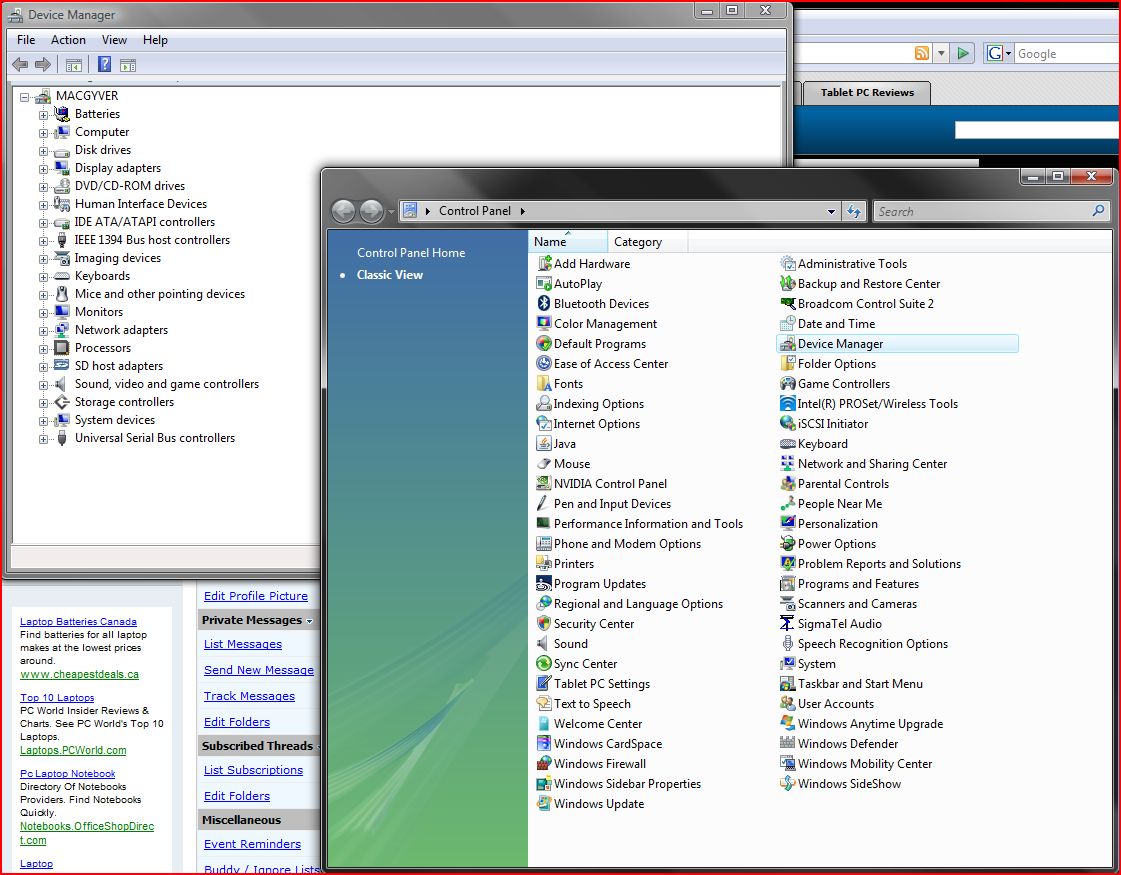Expand the Display adapters node
The width and height of the screenshot is (1121, 875).
tap(44, 169)
